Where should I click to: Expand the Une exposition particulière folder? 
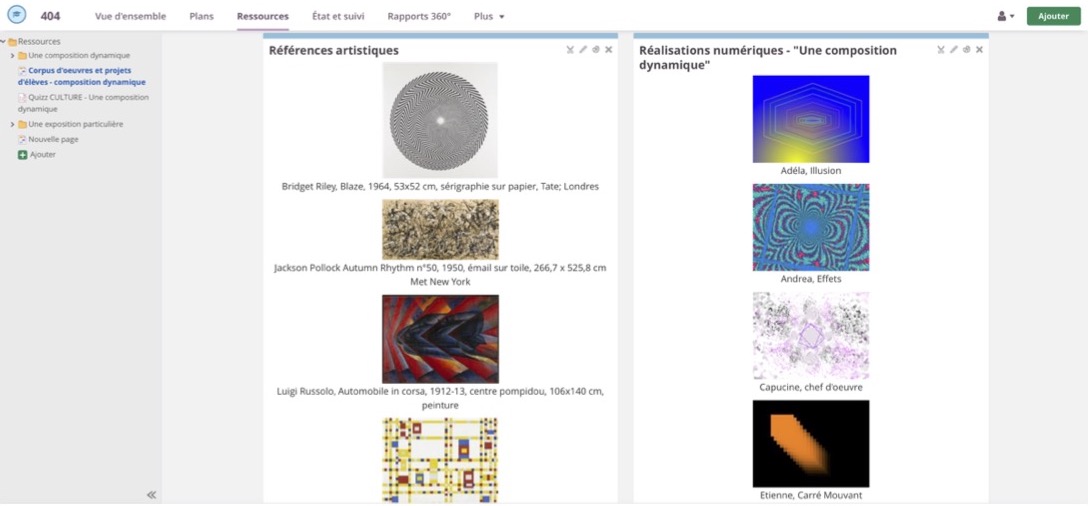tap(12, 125)
